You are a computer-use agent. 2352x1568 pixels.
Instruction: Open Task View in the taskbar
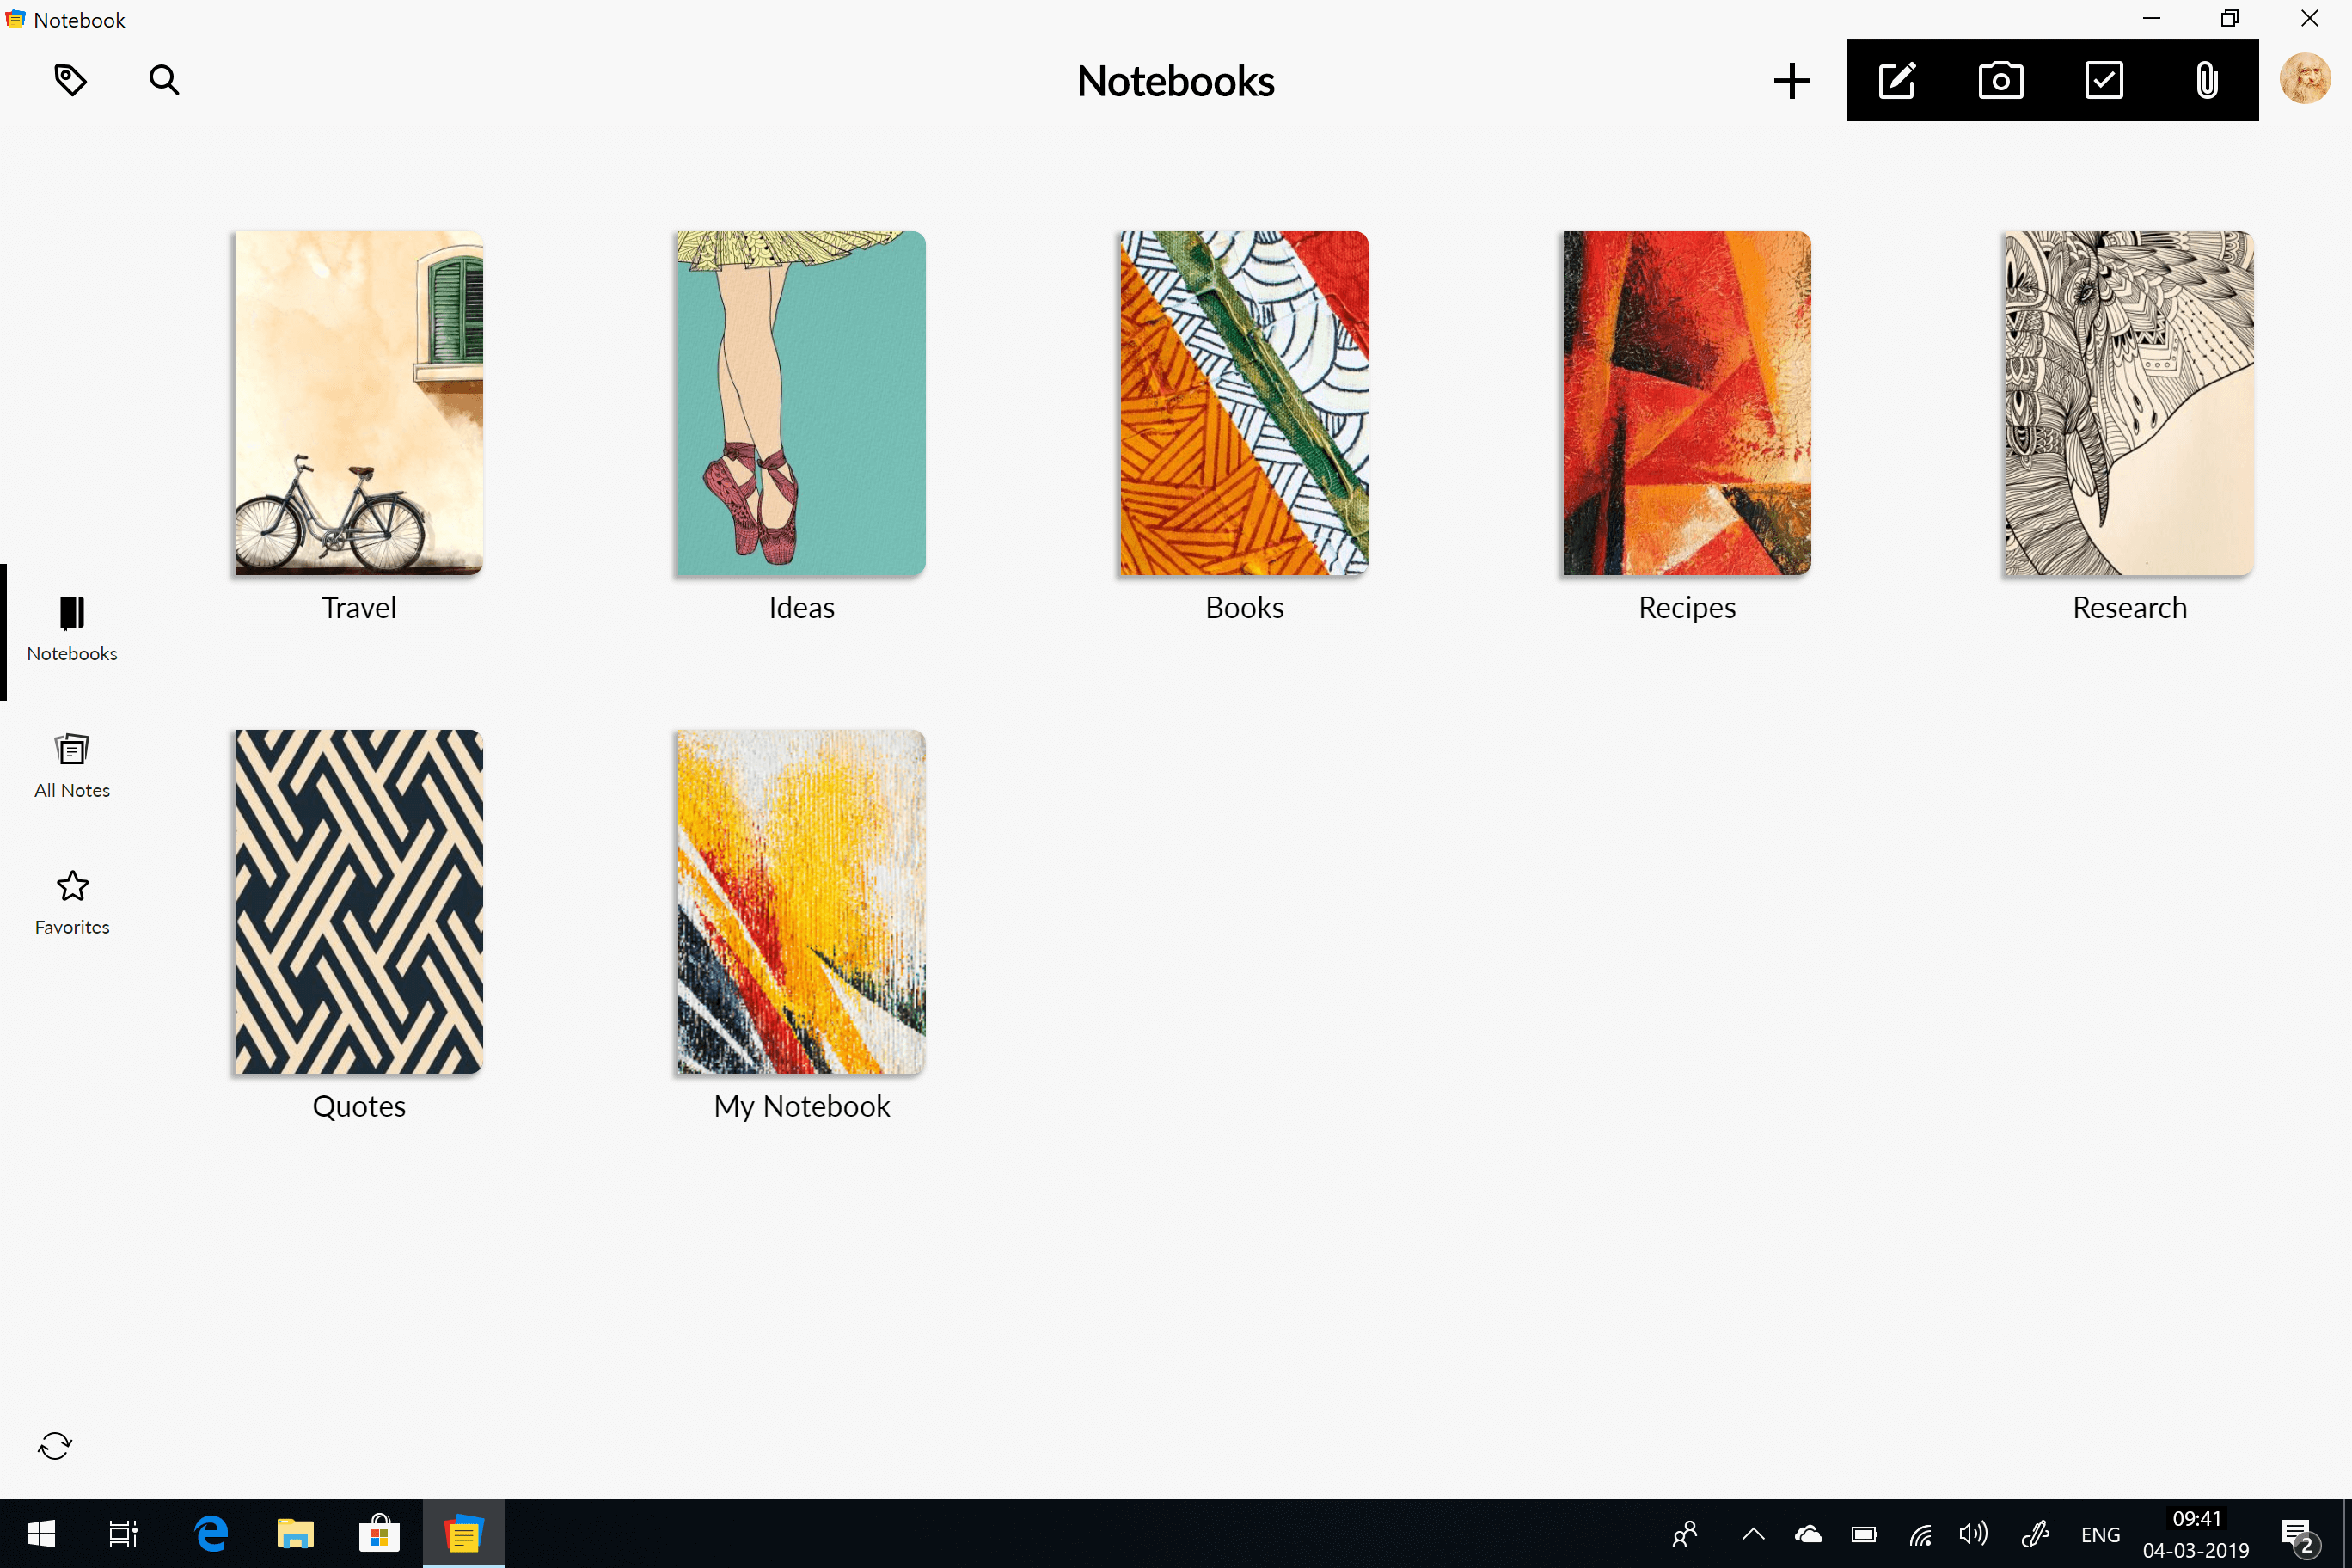pyautogui.click(x=123, y=1534)
